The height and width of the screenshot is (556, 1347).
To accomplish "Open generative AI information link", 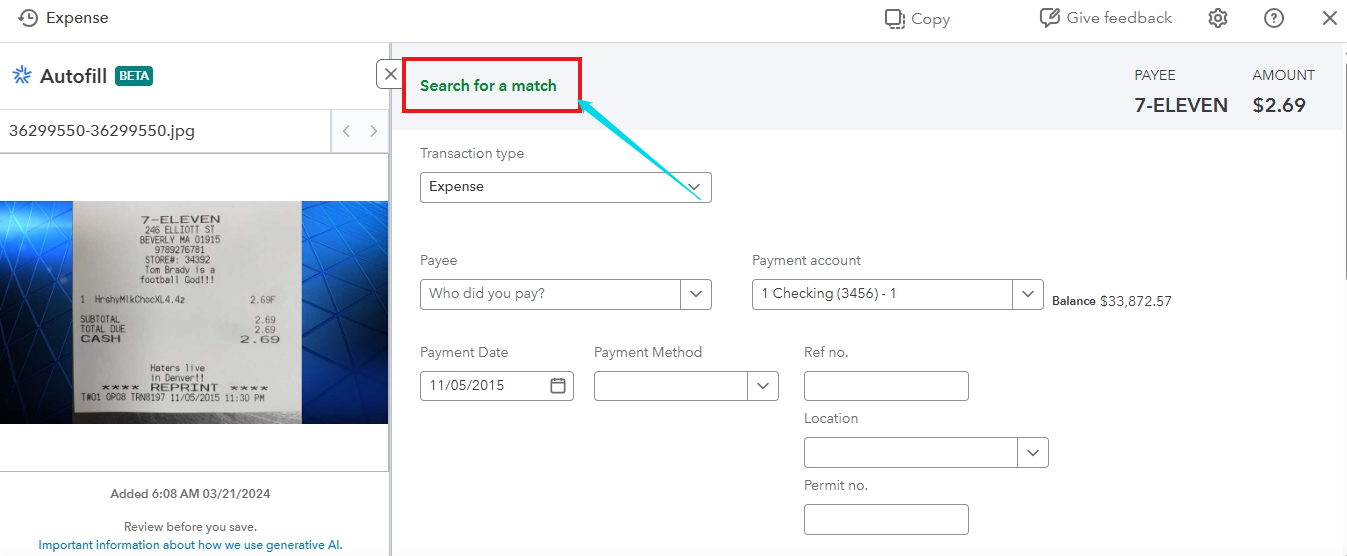I will (190, 545).
